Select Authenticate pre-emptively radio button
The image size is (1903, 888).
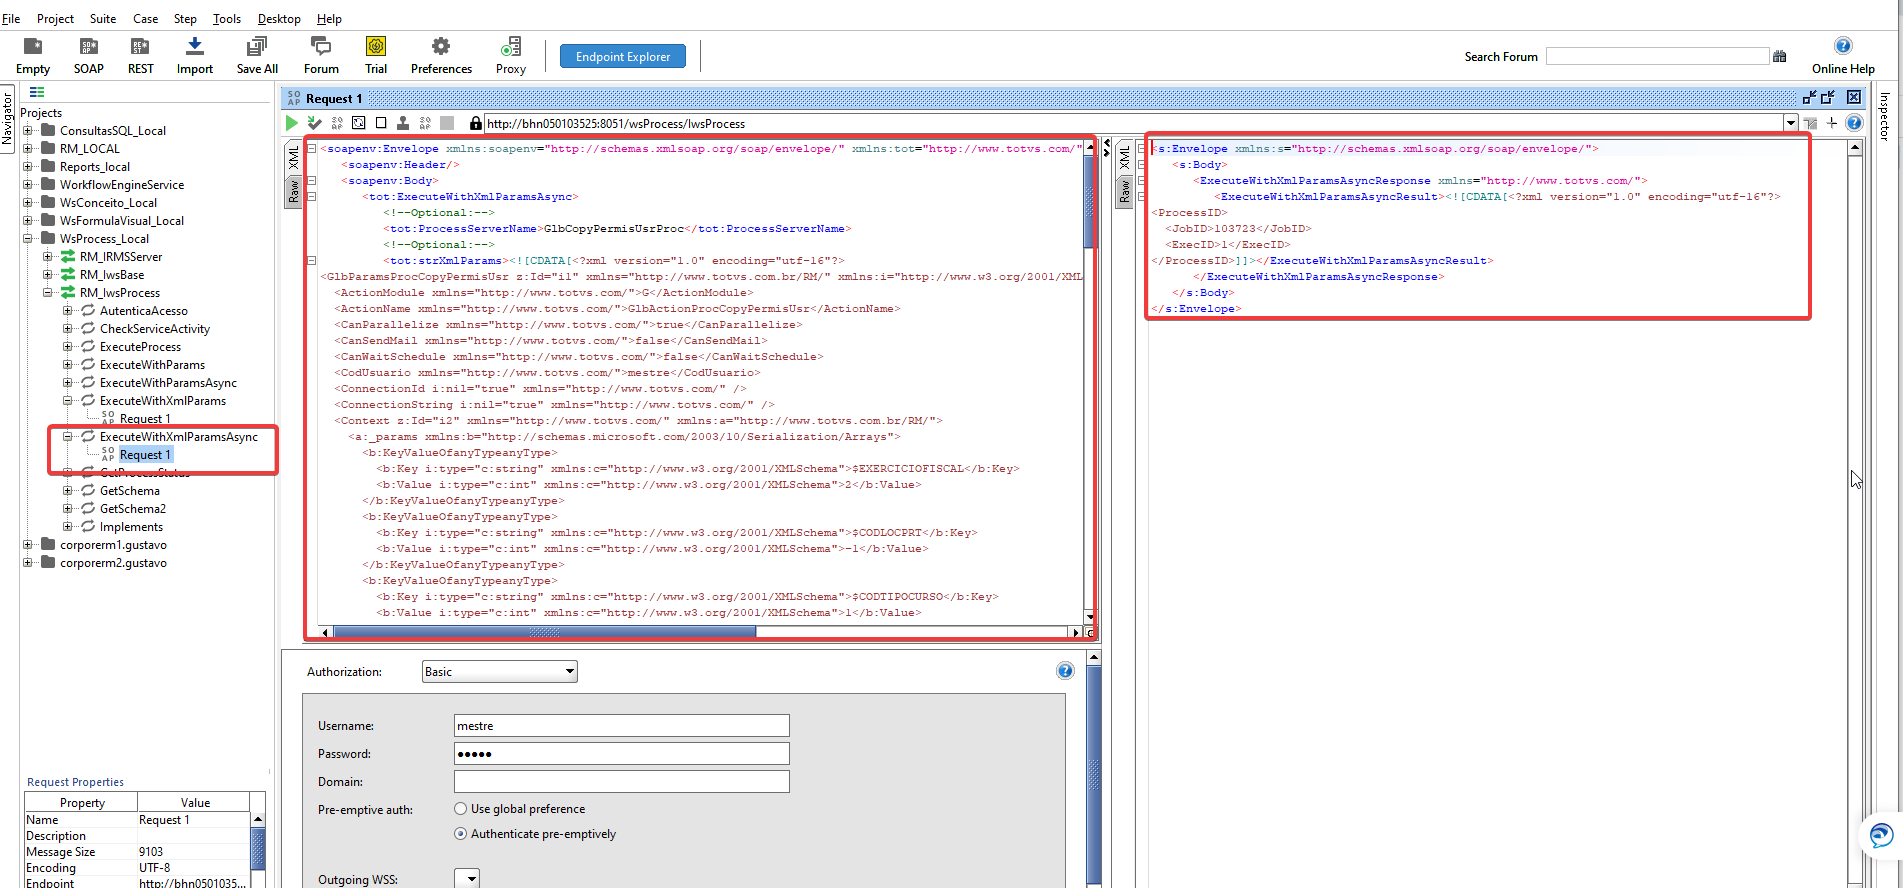coord(460,834)
